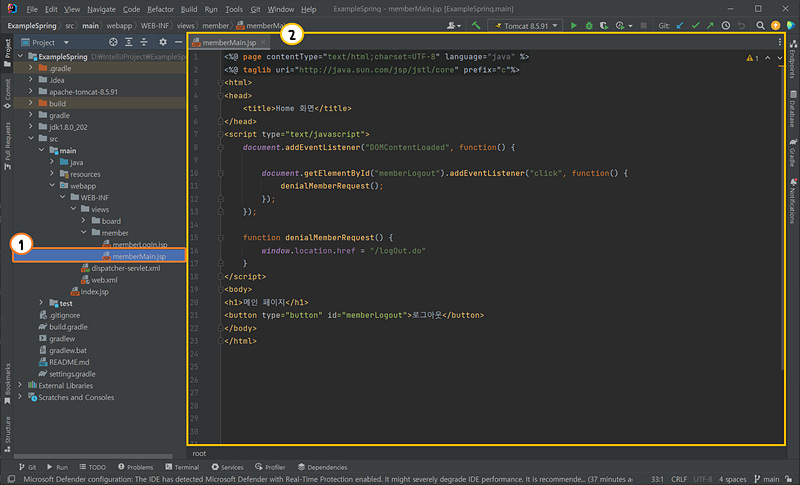The image size is (800, 485).
Task: Toggle the Pull Requests tool window
Action: point(7,146)
